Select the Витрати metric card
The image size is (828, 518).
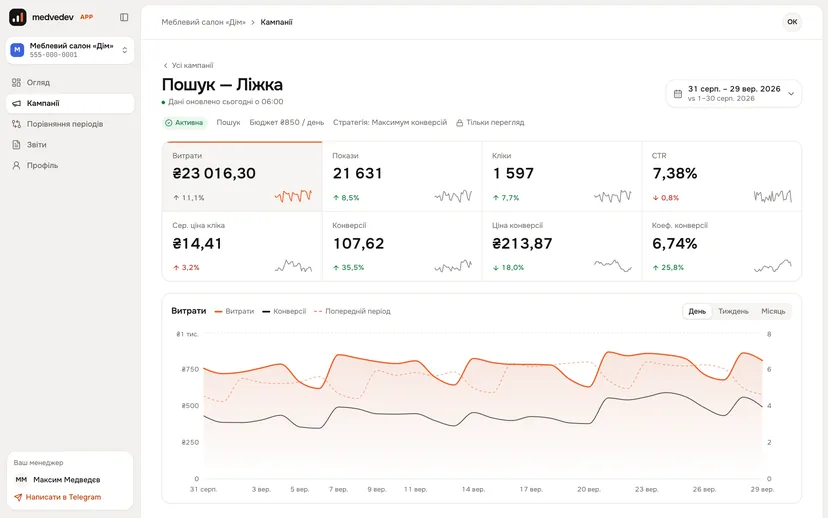point(242,177)
